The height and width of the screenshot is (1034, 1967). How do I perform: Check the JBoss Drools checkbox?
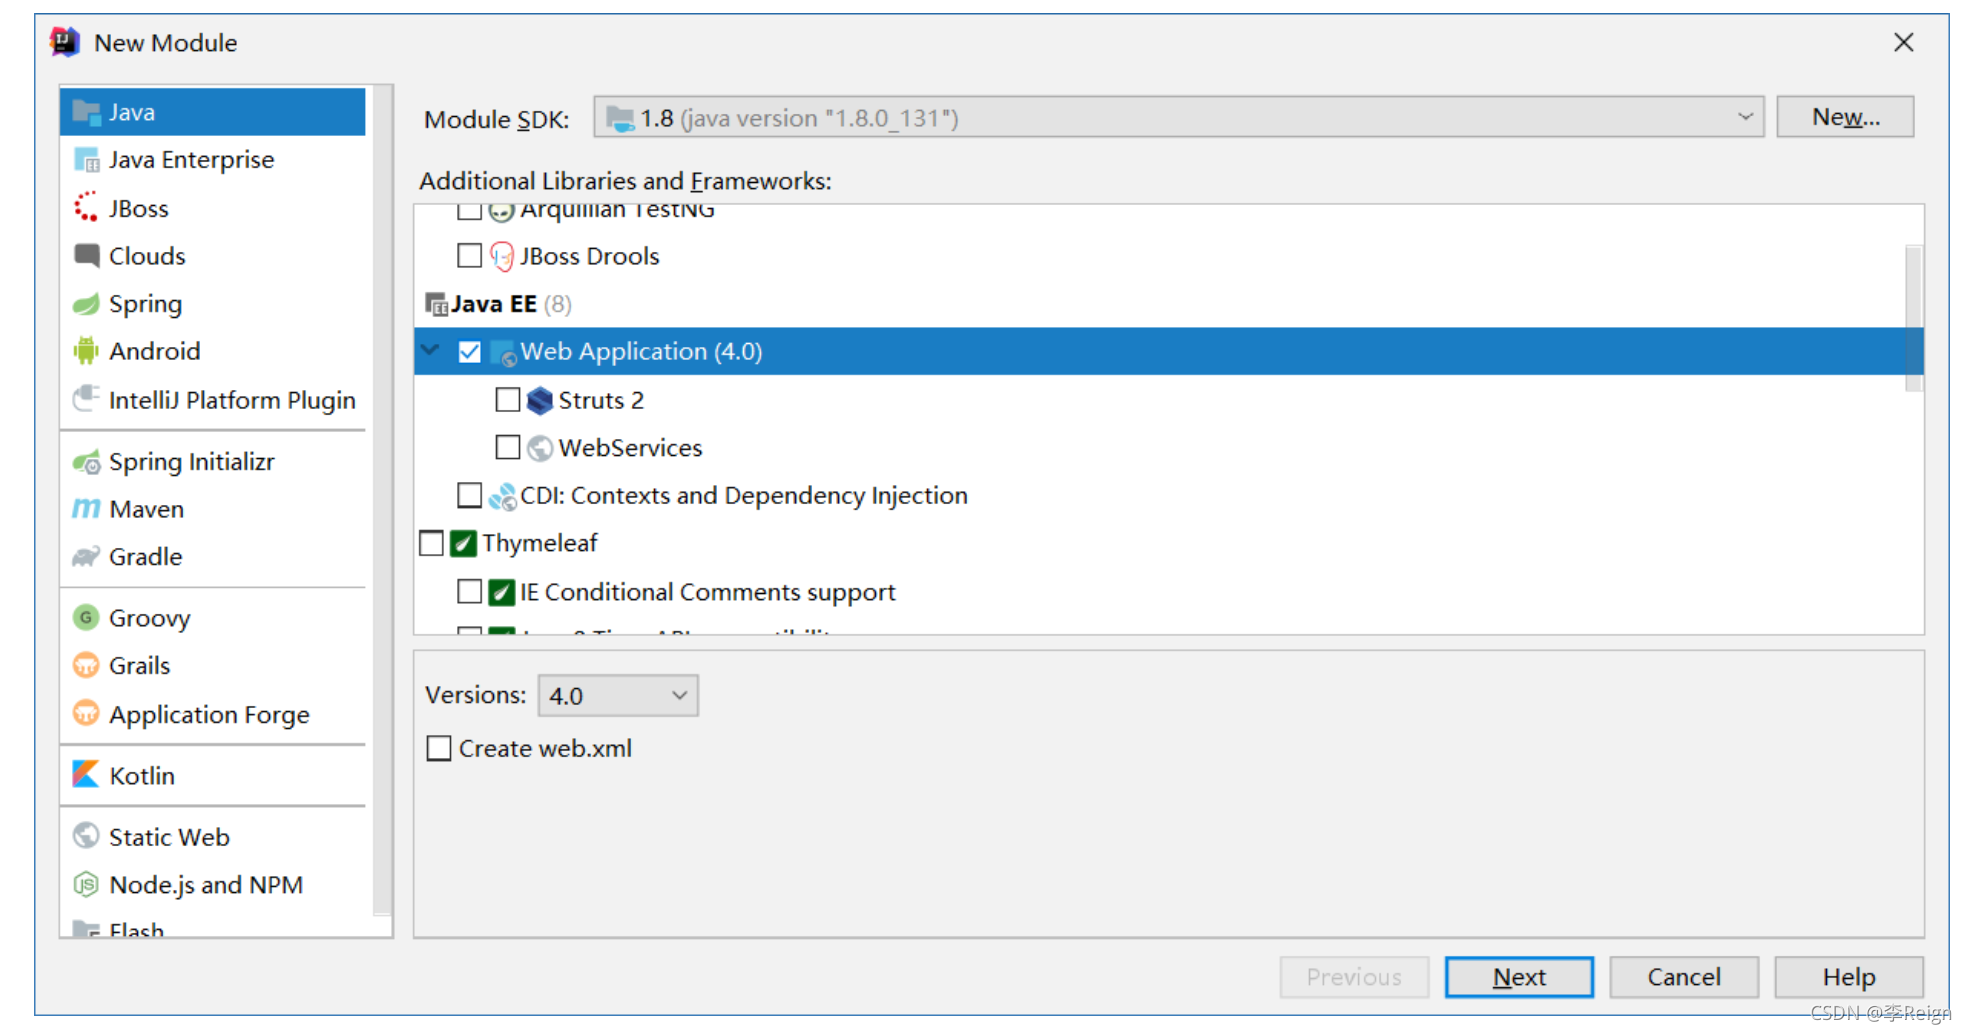tap(469, 255)
